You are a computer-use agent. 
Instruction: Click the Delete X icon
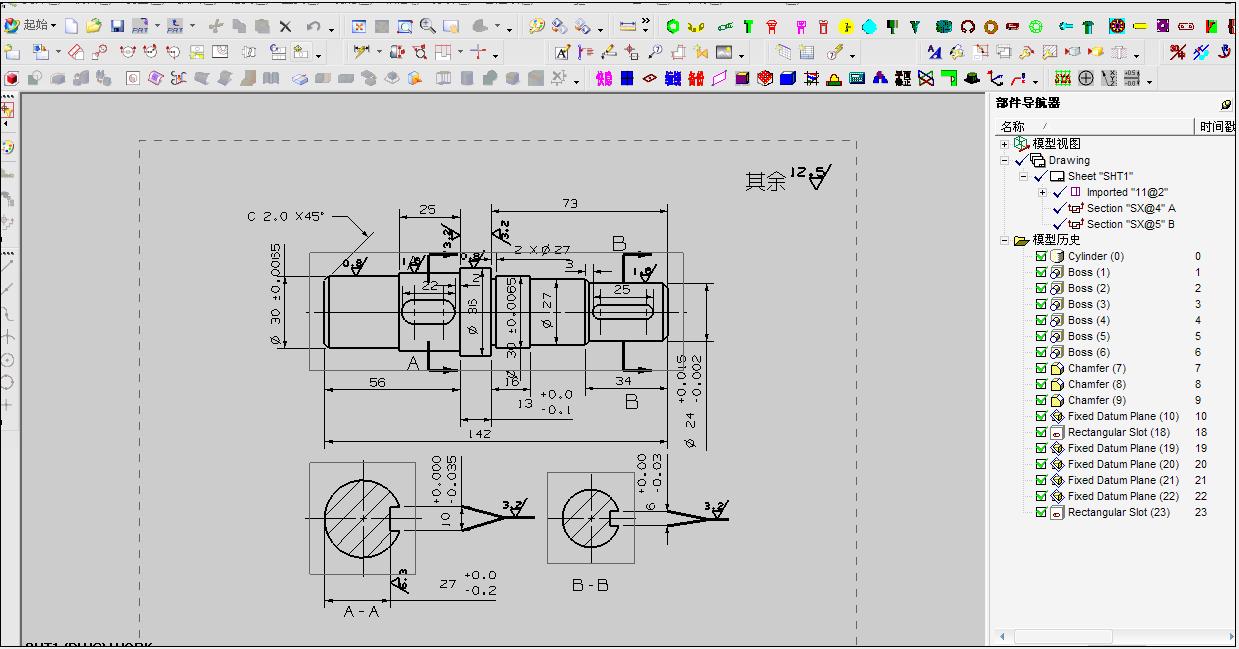[285, 26]
